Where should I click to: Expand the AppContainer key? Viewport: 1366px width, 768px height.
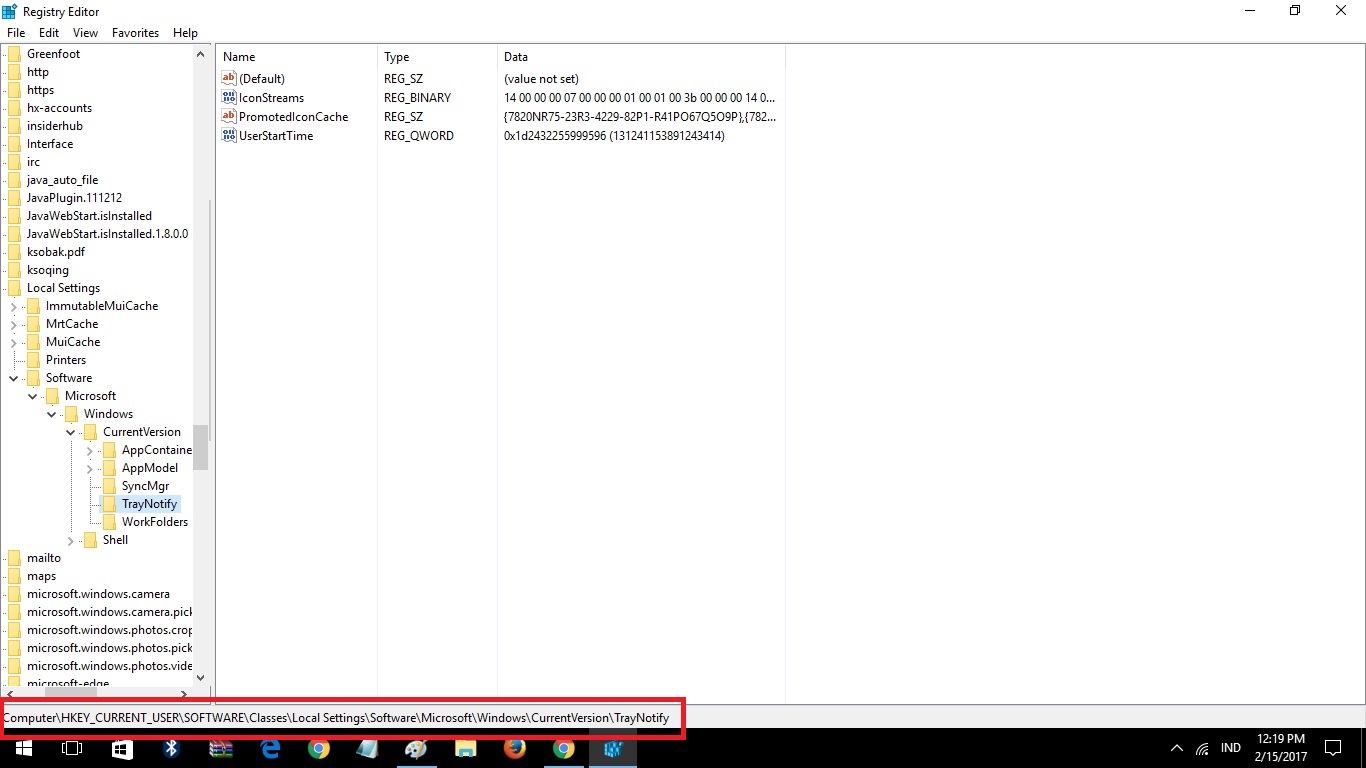tap(89, 450)
